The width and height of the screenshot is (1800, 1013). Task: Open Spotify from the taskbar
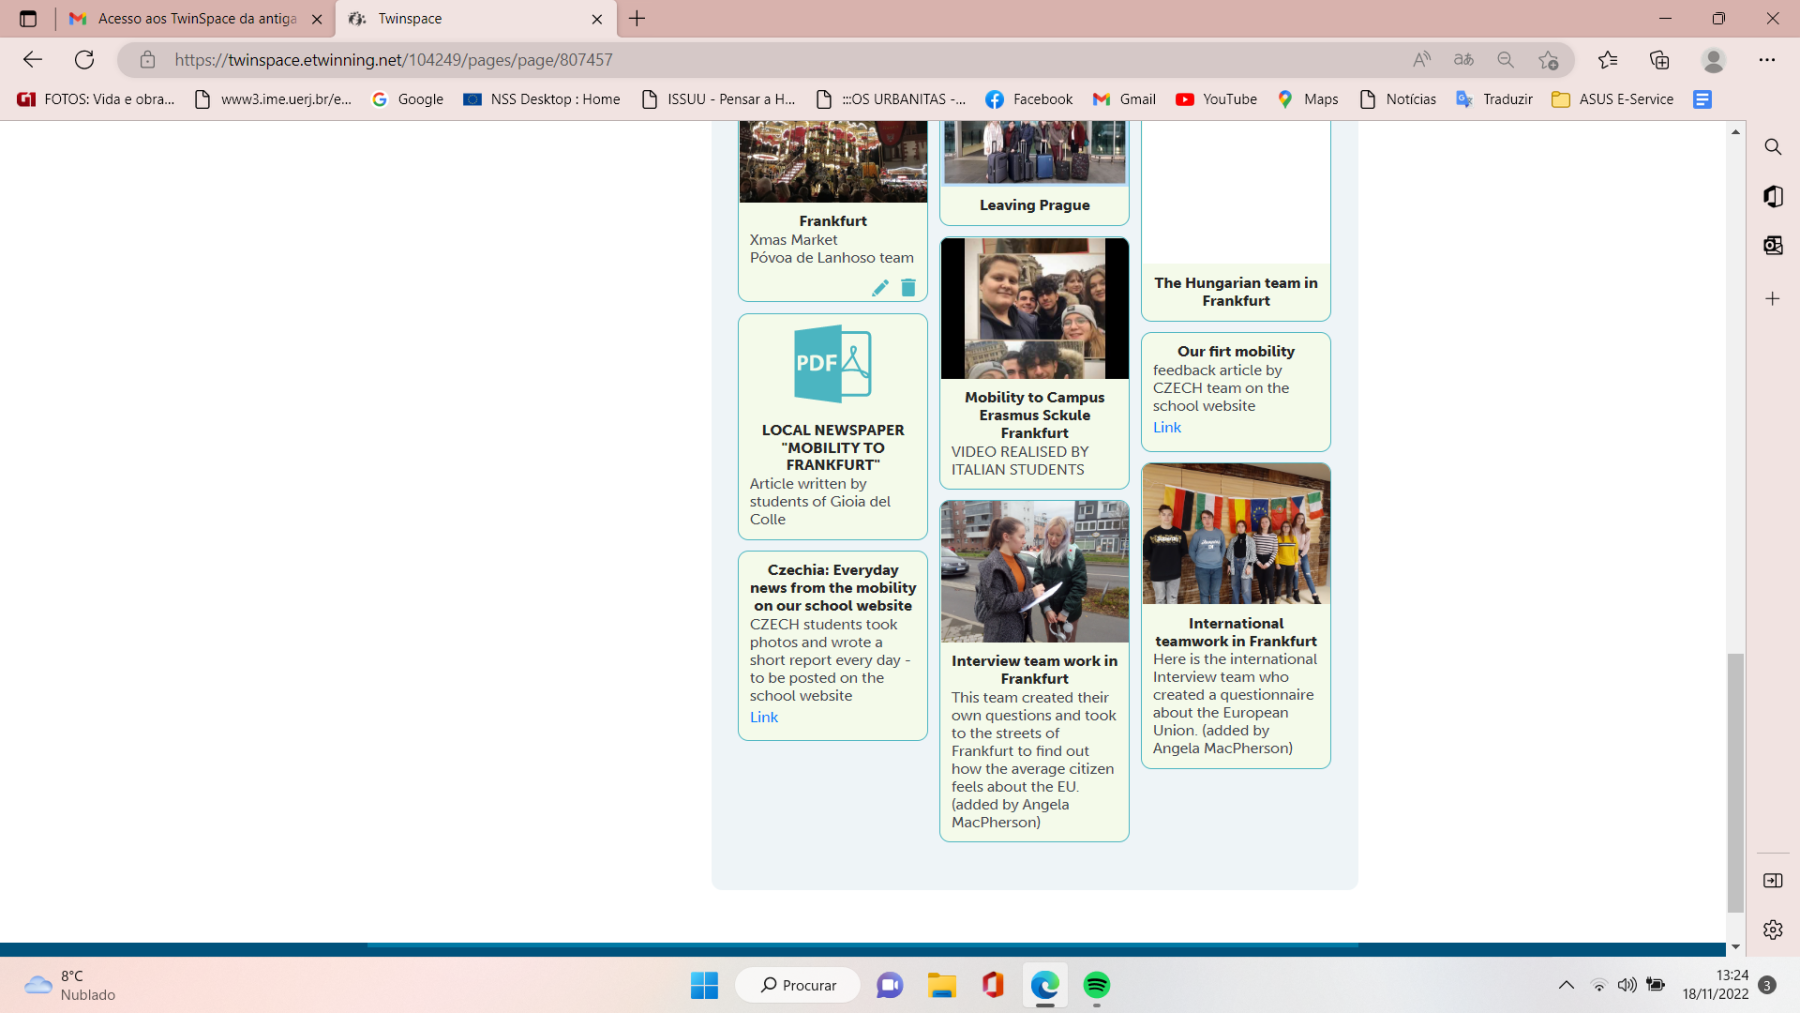pyautogui.click(x=1097, y=985)
